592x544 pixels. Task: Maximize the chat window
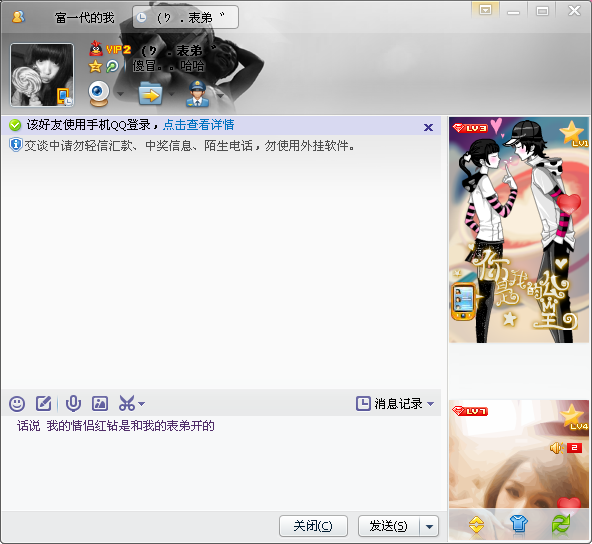[543, 11]
